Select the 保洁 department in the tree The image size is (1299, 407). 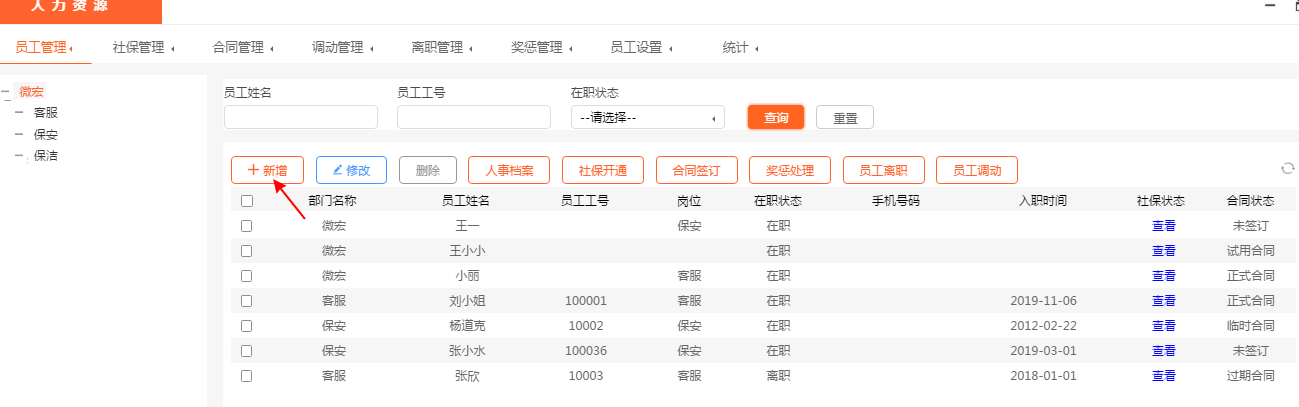(45, 155)
